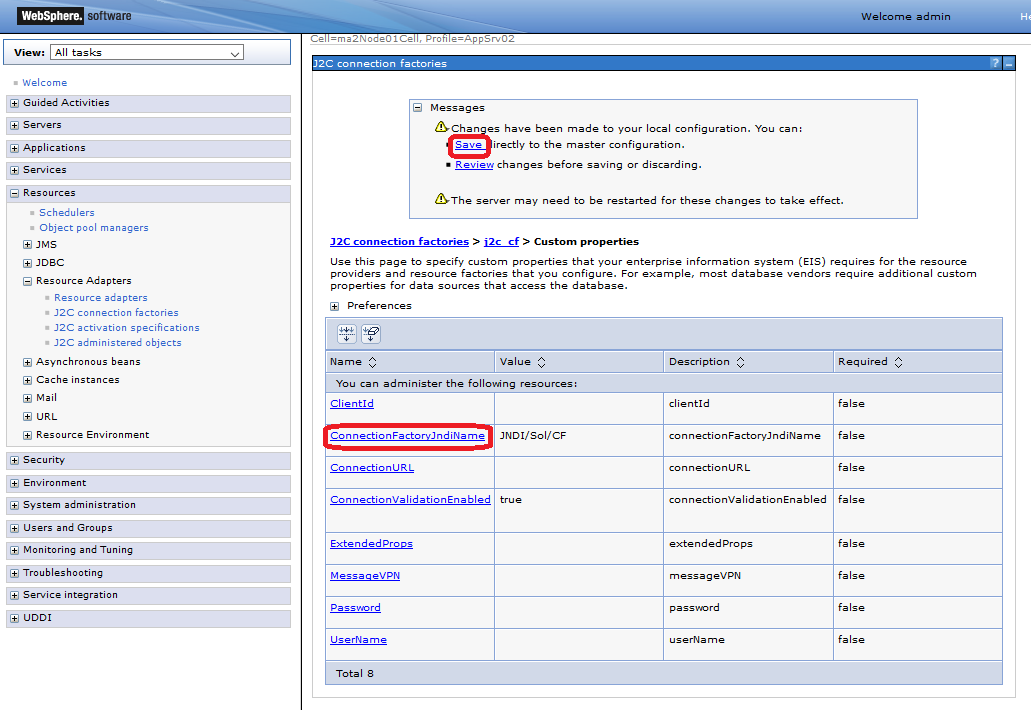Click Save link to master configuration
Screen dimensions: 1031x710
[468, 145]
